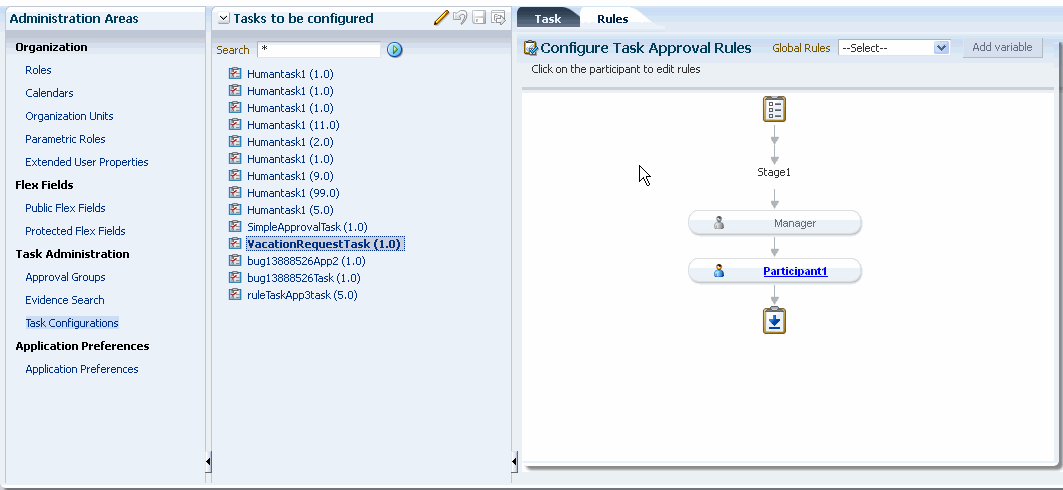Switch to the Rules tab
This screenshot has width=1063, height=490.
click(613, 19)
